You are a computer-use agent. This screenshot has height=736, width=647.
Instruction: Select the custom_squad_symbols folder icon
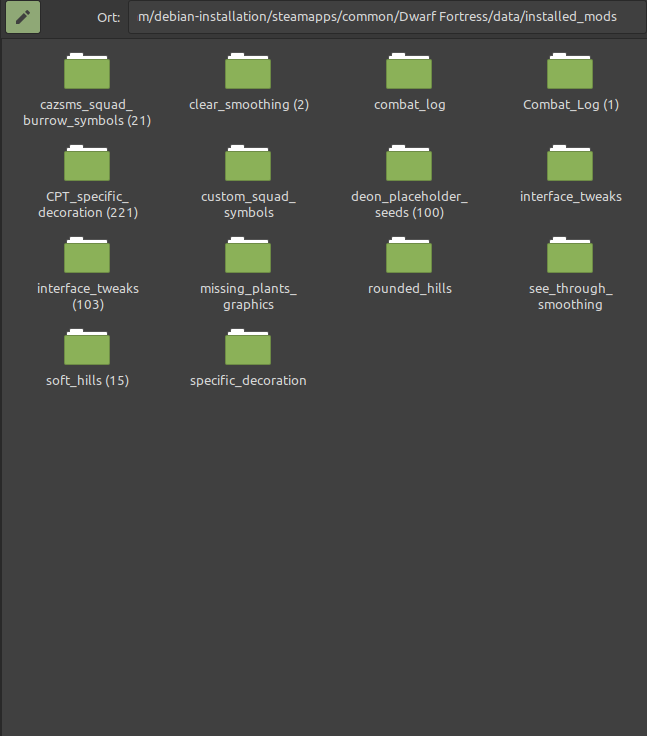pos(248,163)
